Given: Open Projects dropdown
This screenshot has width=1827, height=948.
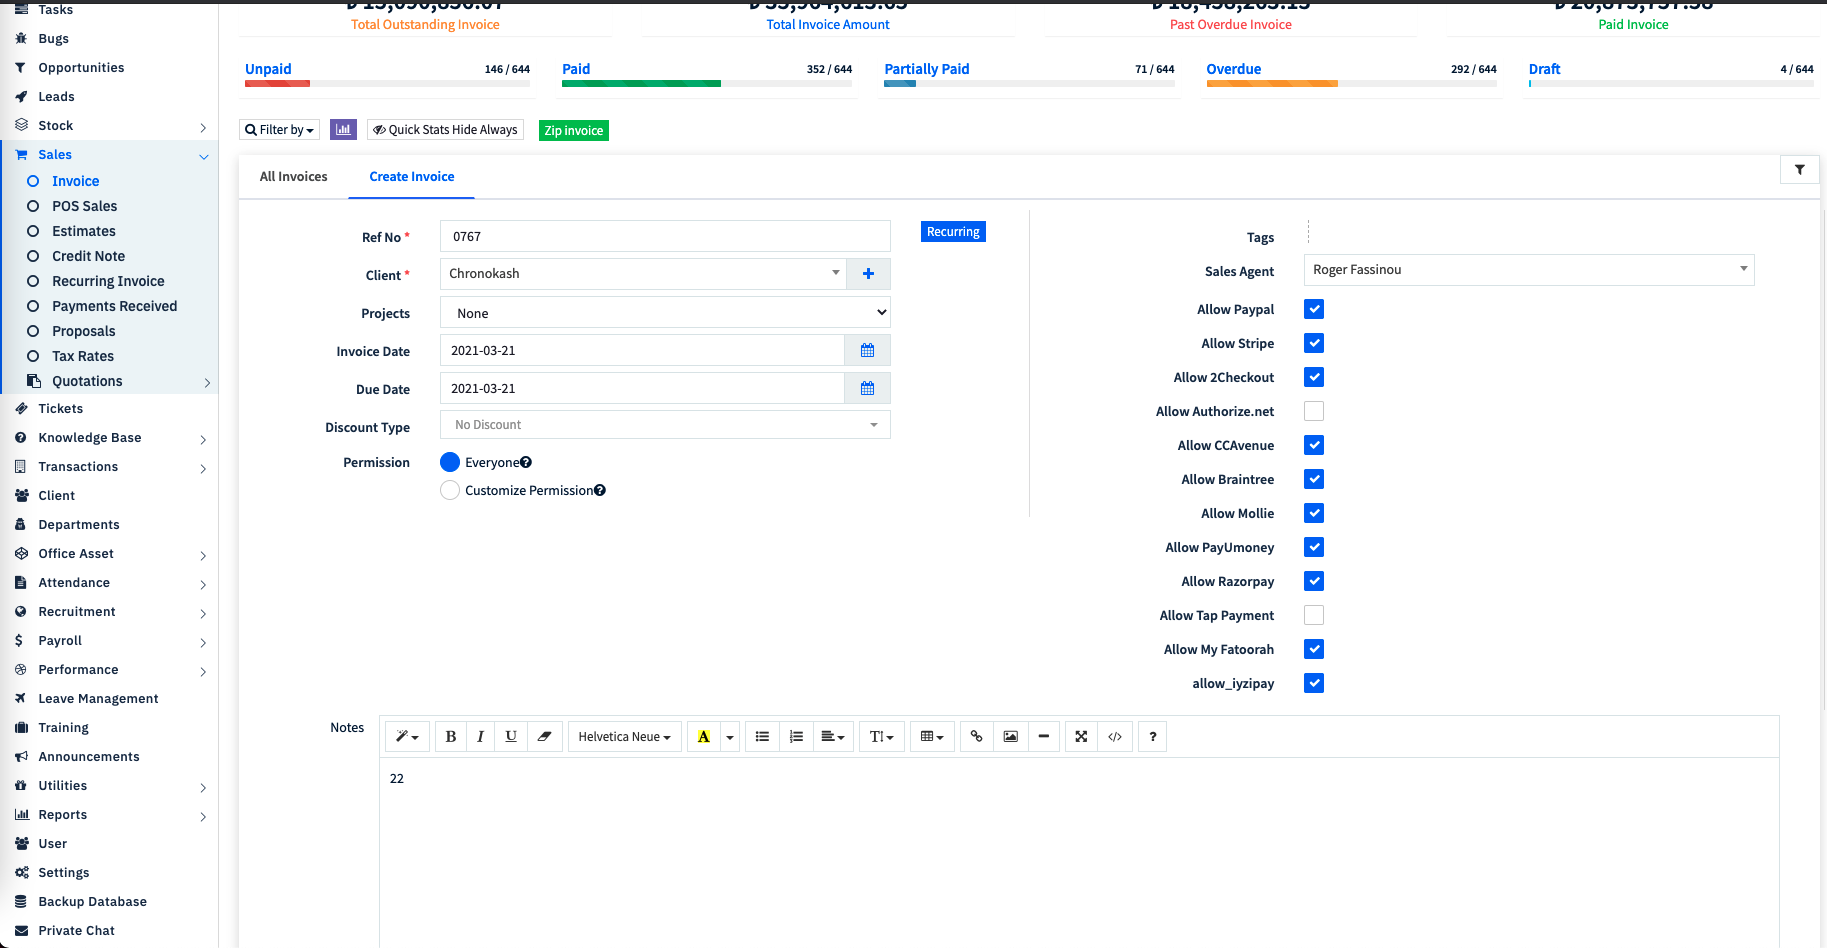Looking at the screenshot, I should [665, 313].
